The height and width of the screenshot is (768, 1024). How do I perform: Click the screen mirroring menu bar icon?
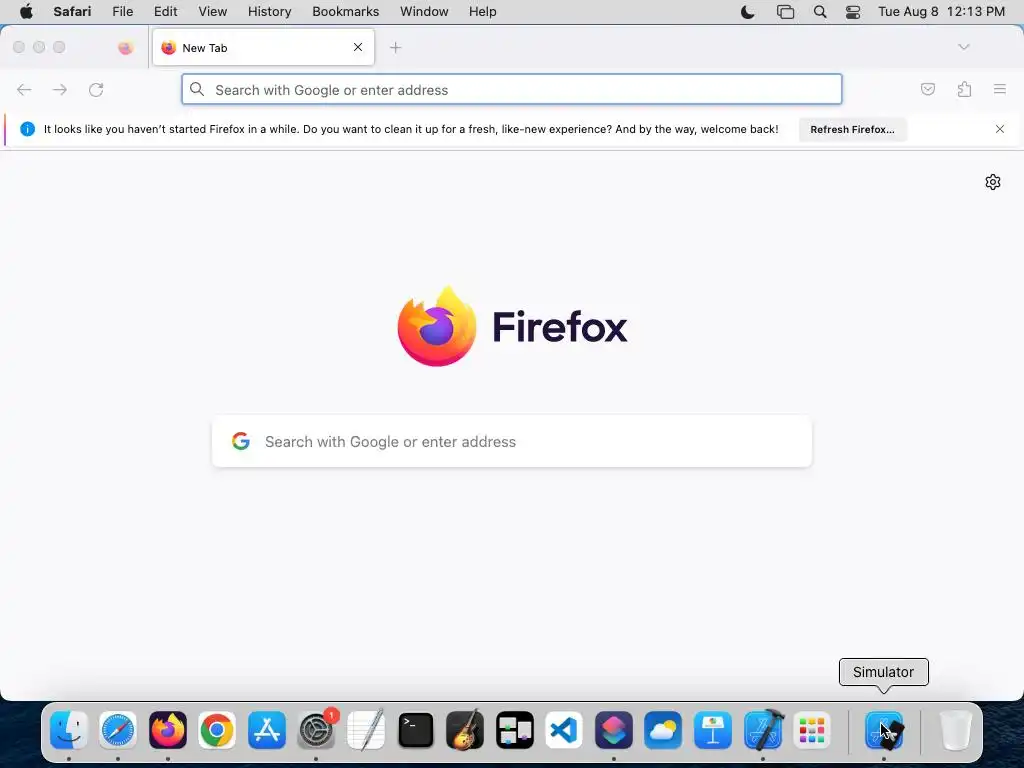click(x=785, y=12)
